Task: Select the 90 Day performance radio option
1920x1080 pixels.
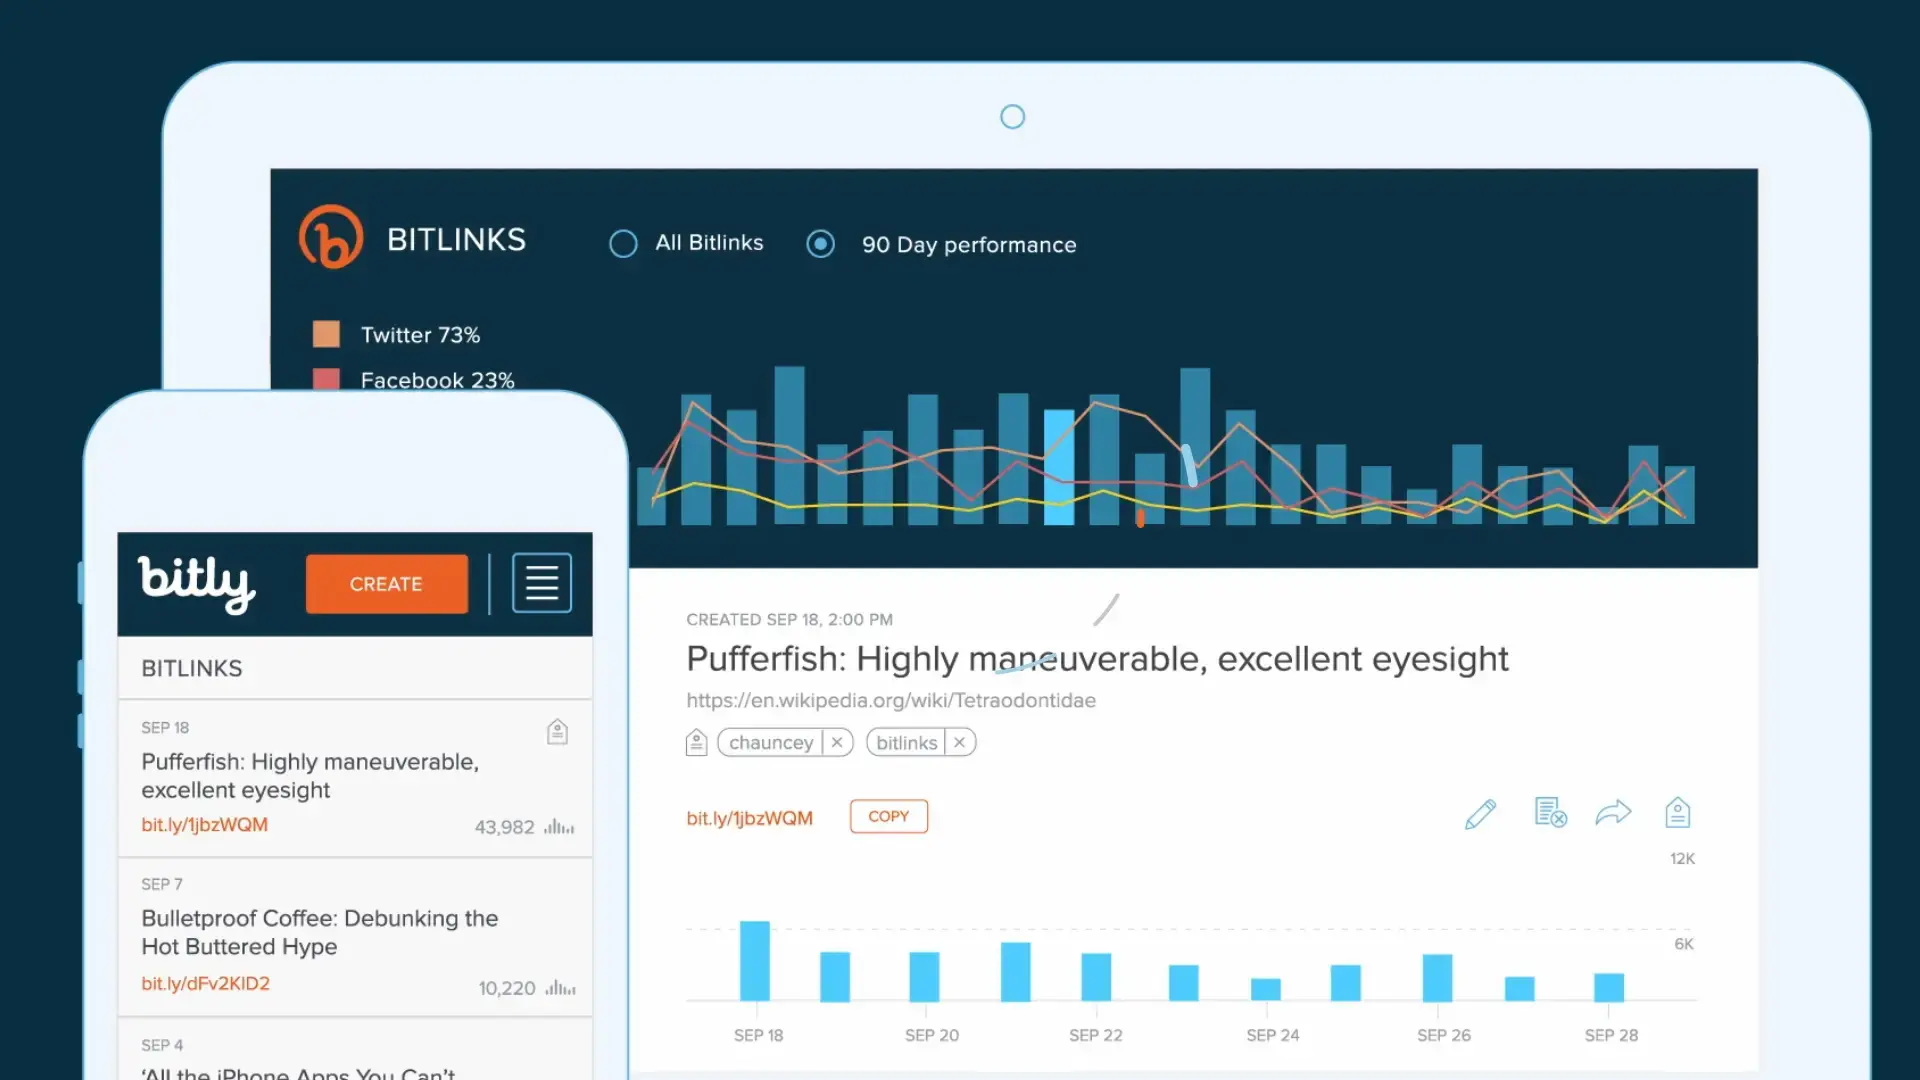Action: pos(820,244)
